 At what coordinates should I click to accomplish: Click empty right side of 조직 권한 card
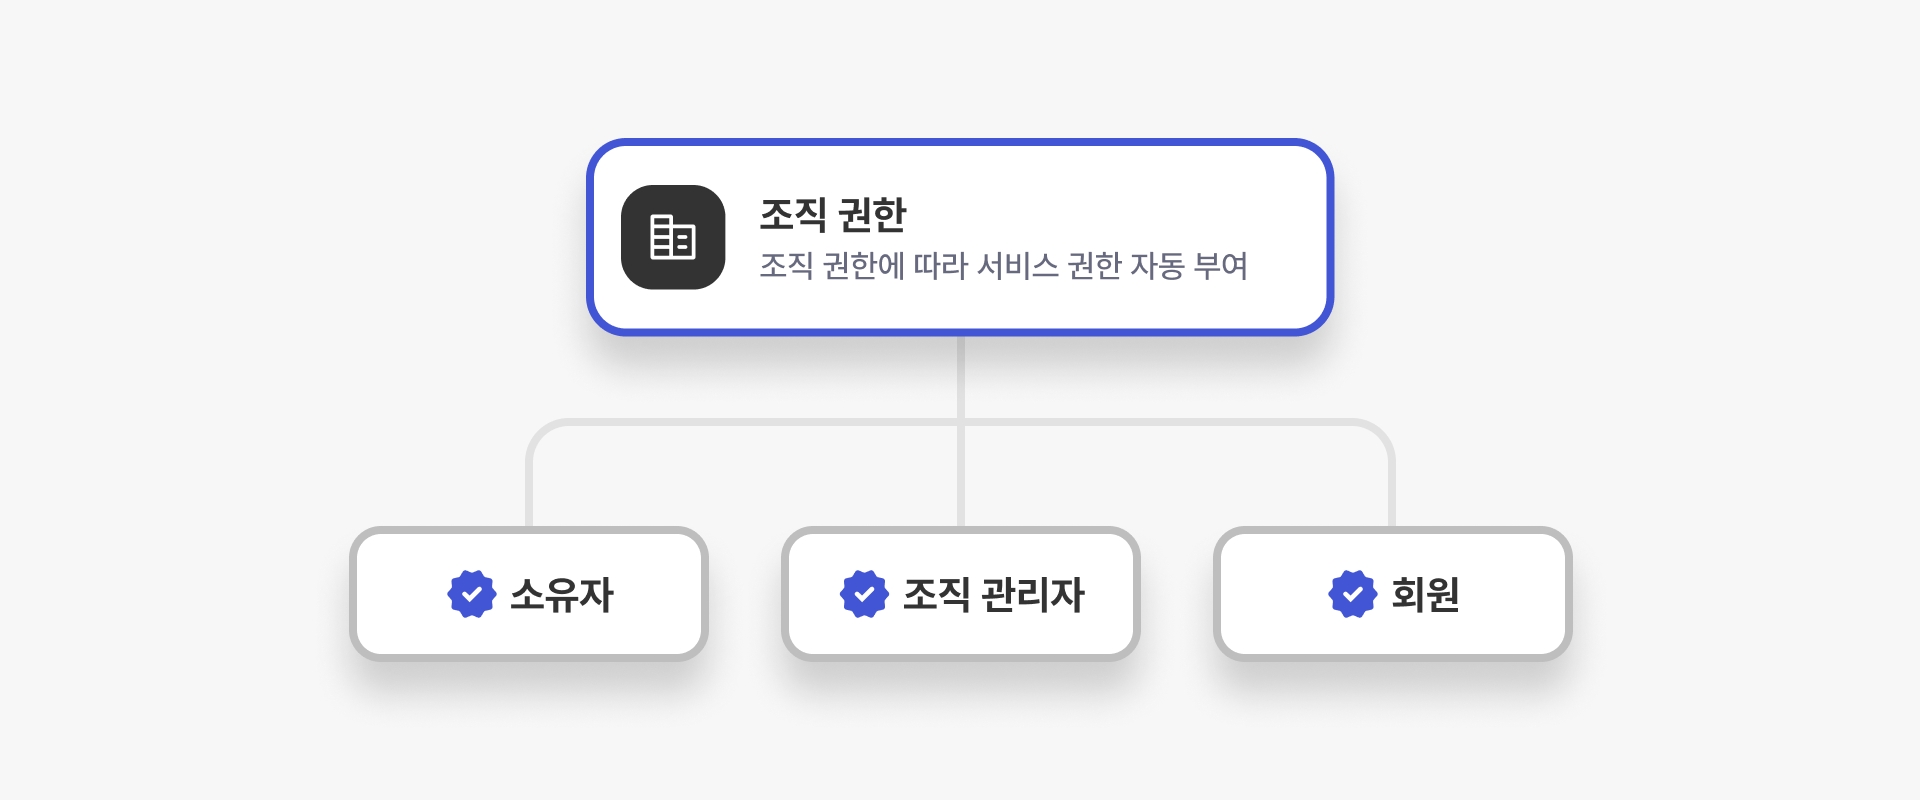(x=1285, y=237)
